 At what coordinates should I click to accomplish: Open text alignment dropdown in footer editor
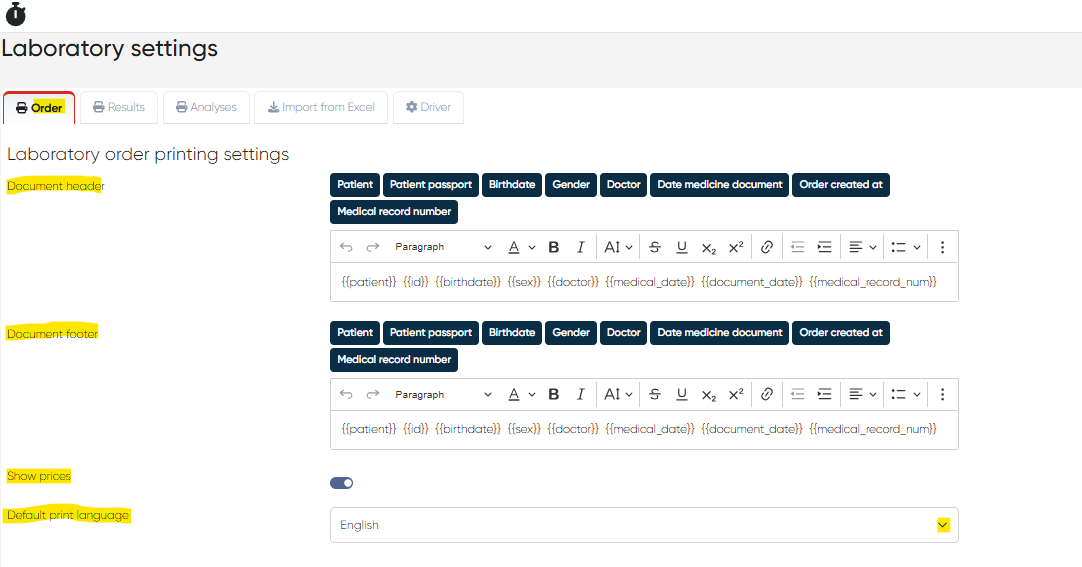862,394
